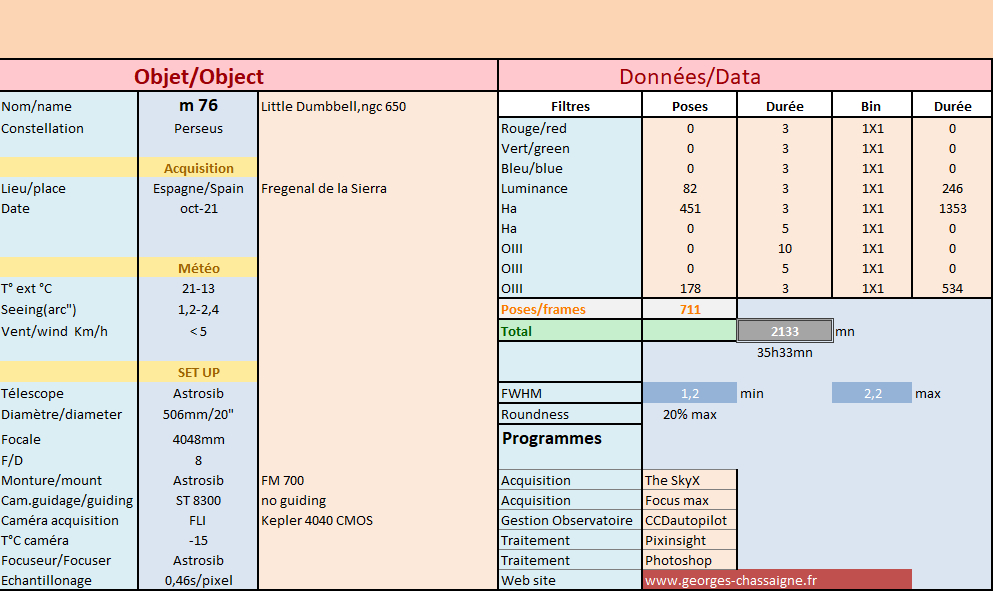Click the Seeing value 1,2-2,4 cell
Viewport: 993px width, 591px height.
coord(198,309)
